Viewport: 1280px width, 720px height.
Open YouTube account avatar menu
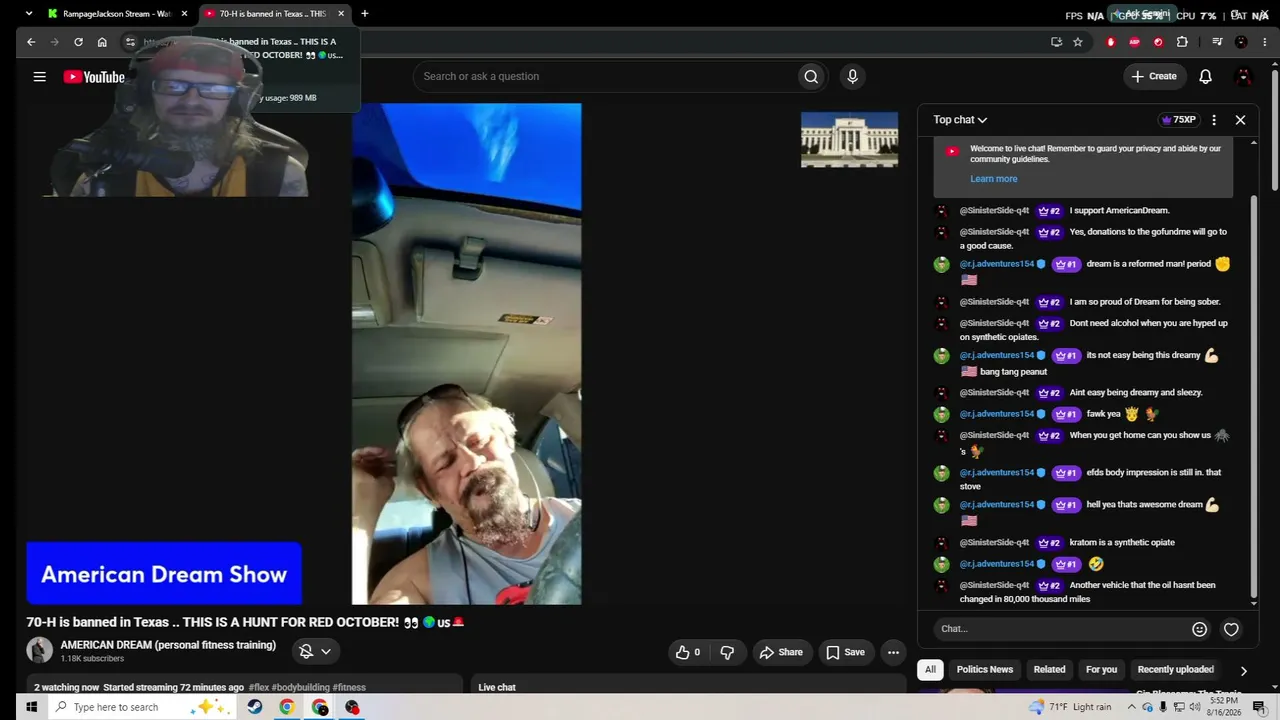tap(1244, 76)
